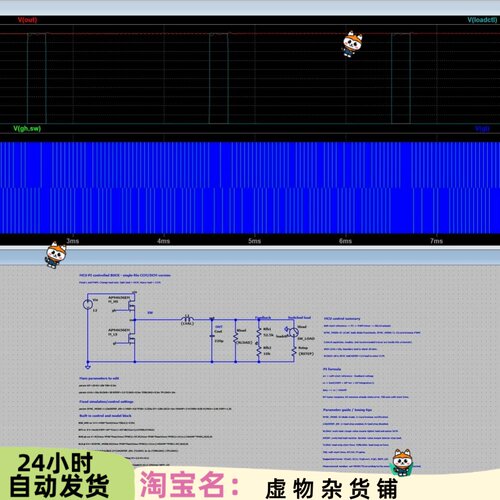Select the Rload resistor symbol
The image size is (500, 500).
point(236,338)
